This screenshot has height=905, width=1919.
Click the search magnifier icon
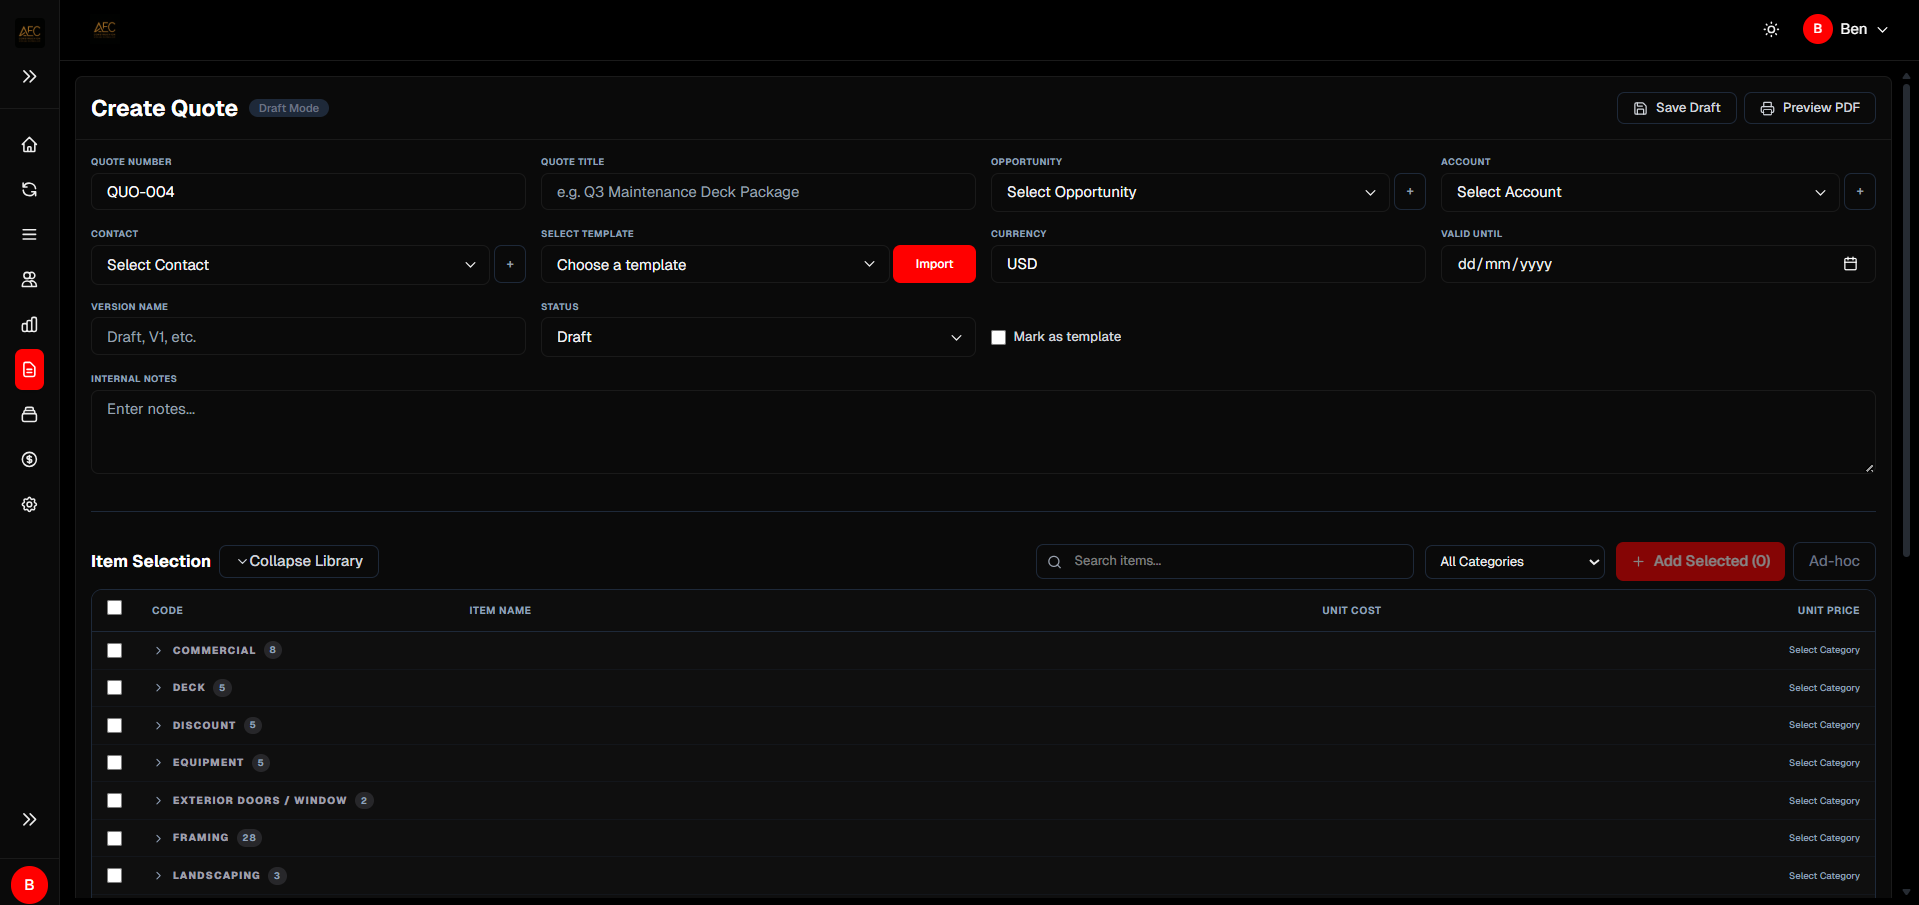[x=1054, y=562]
